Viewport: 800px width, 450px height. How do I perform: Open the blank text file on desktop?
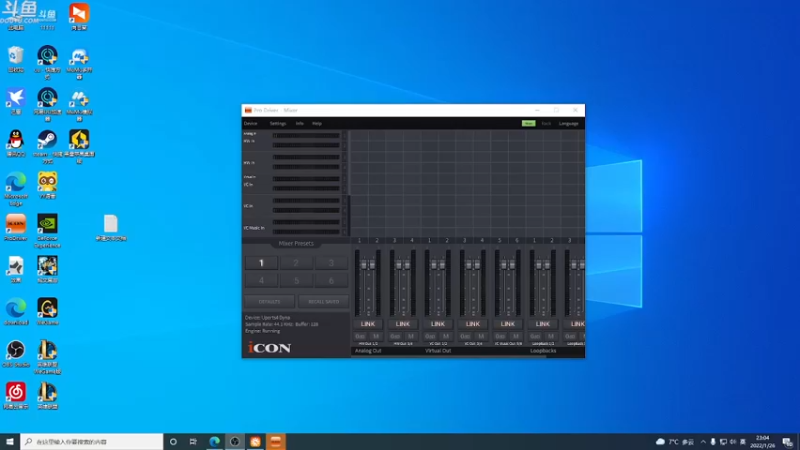(x=111, y=227)
